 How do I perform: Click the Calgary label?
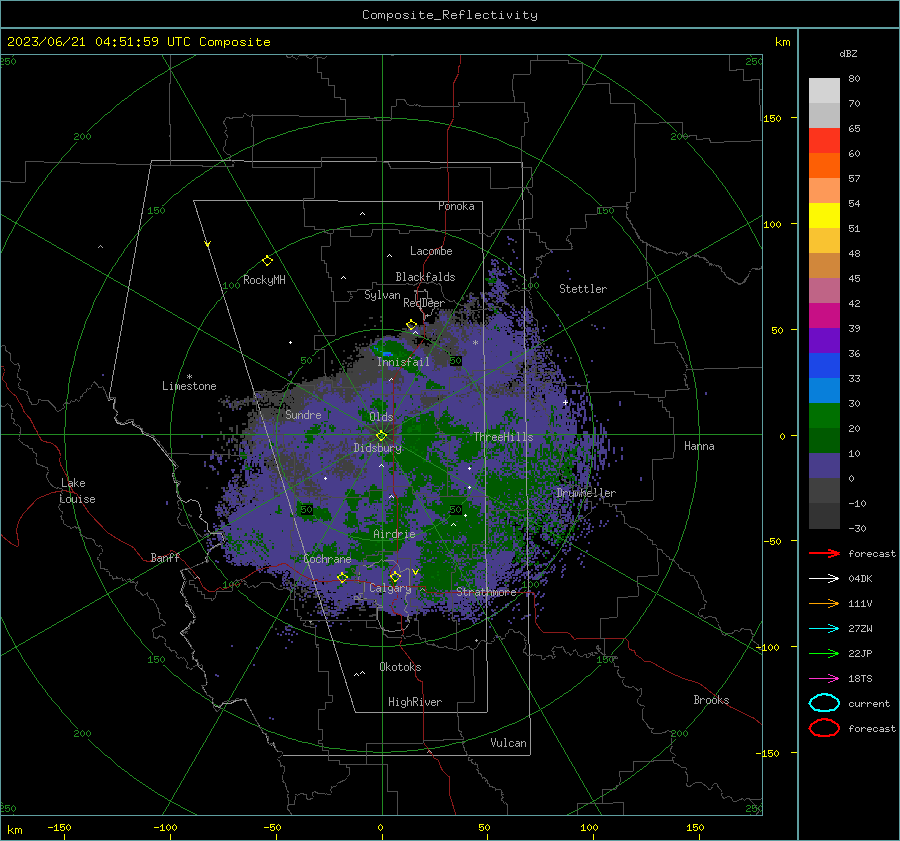coord(390,588)
